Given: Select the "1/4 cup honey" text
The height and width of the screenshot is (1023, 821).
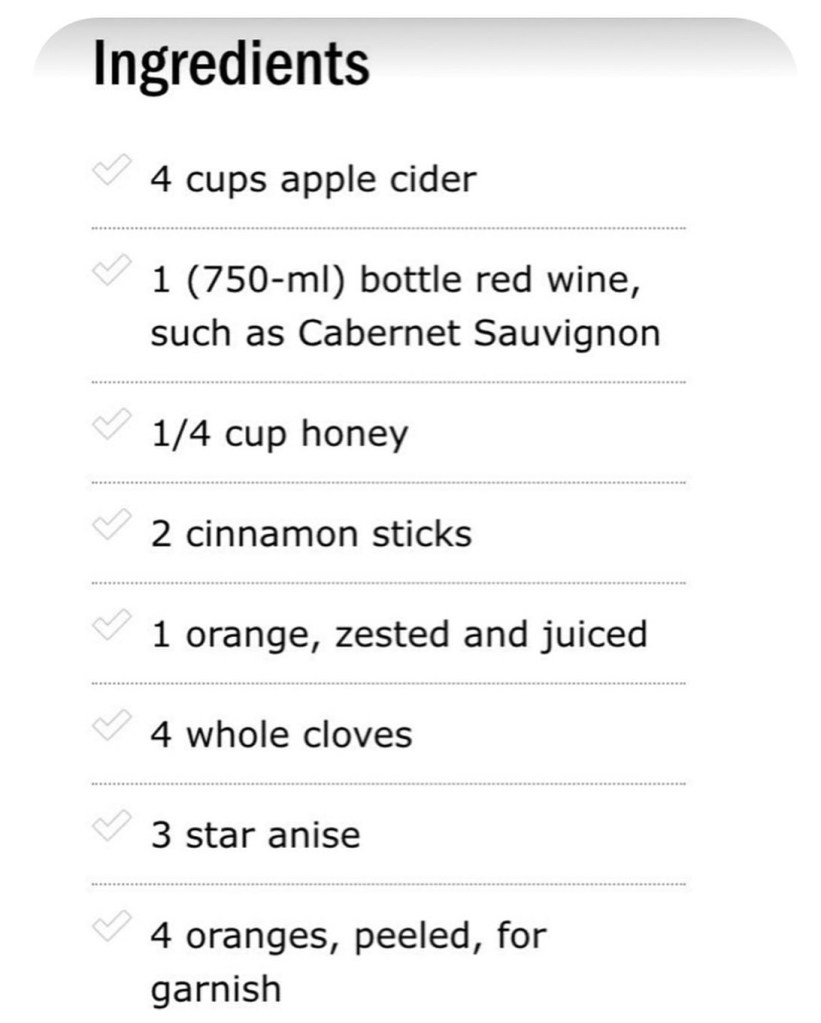Looking at the screenshot, I should click(279, 434).
